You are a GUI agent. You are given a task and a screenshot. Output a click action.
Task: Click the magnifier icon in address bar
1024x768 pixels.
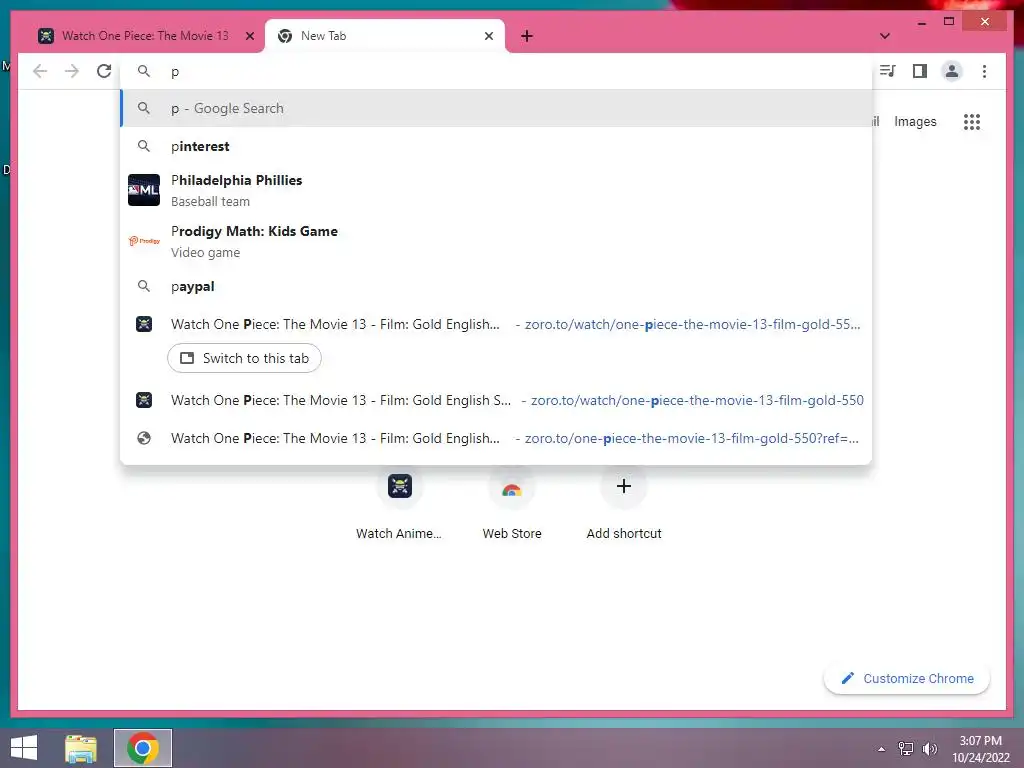144,71
